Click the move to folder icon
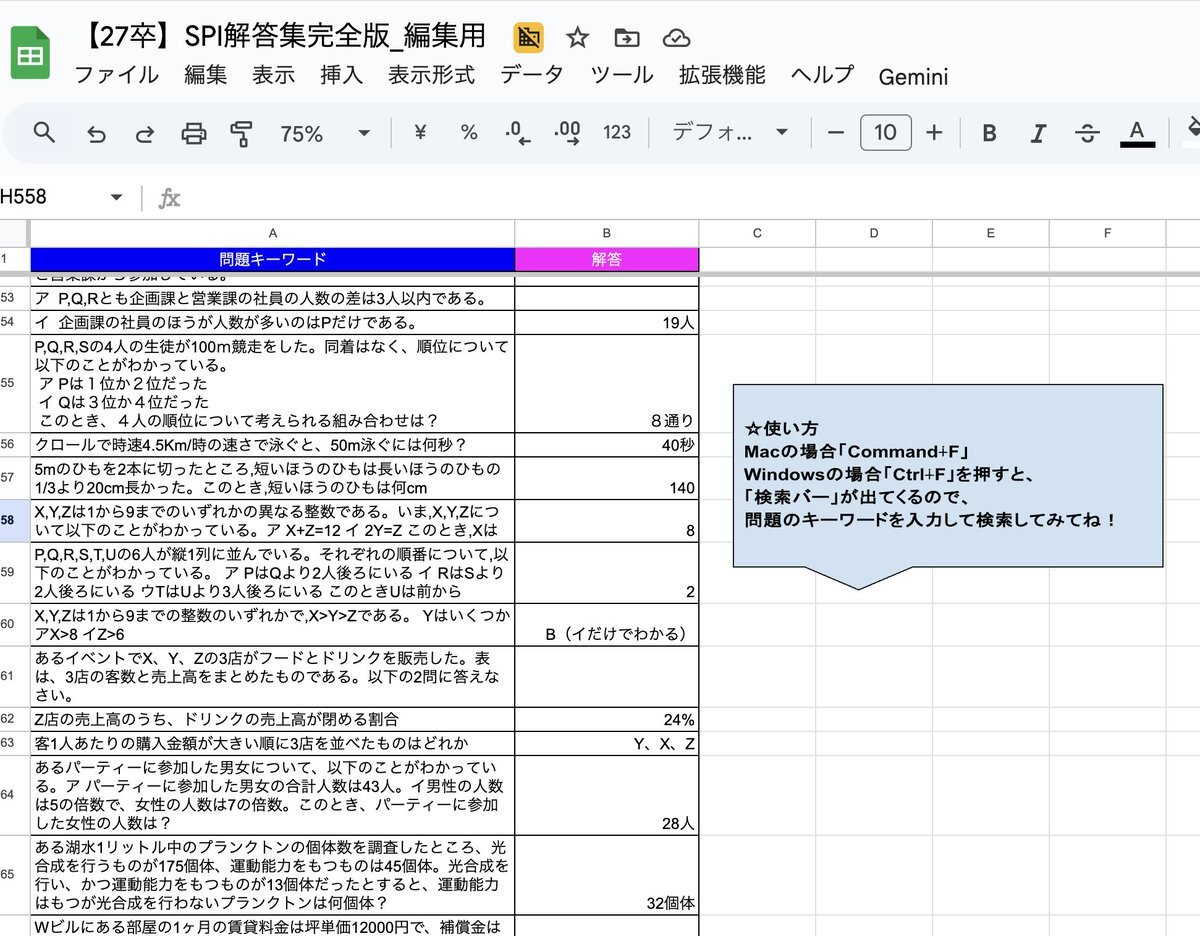 pos(627,38)
